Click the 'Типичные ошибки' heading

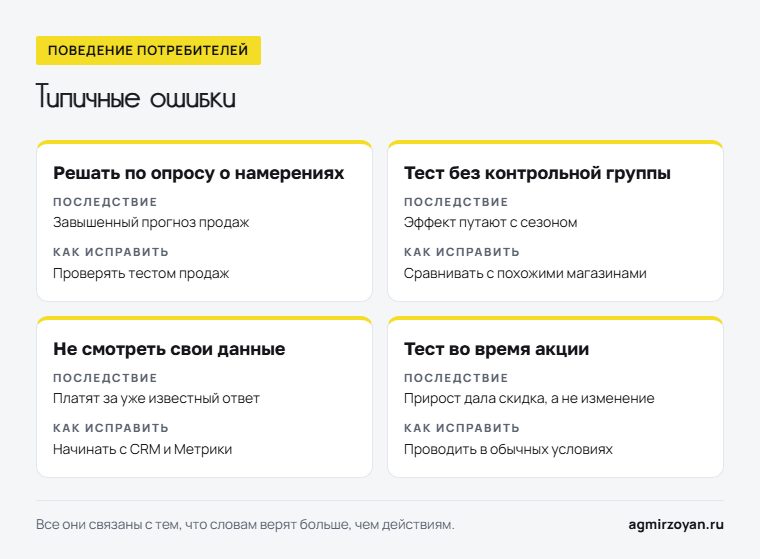[136, 96]
